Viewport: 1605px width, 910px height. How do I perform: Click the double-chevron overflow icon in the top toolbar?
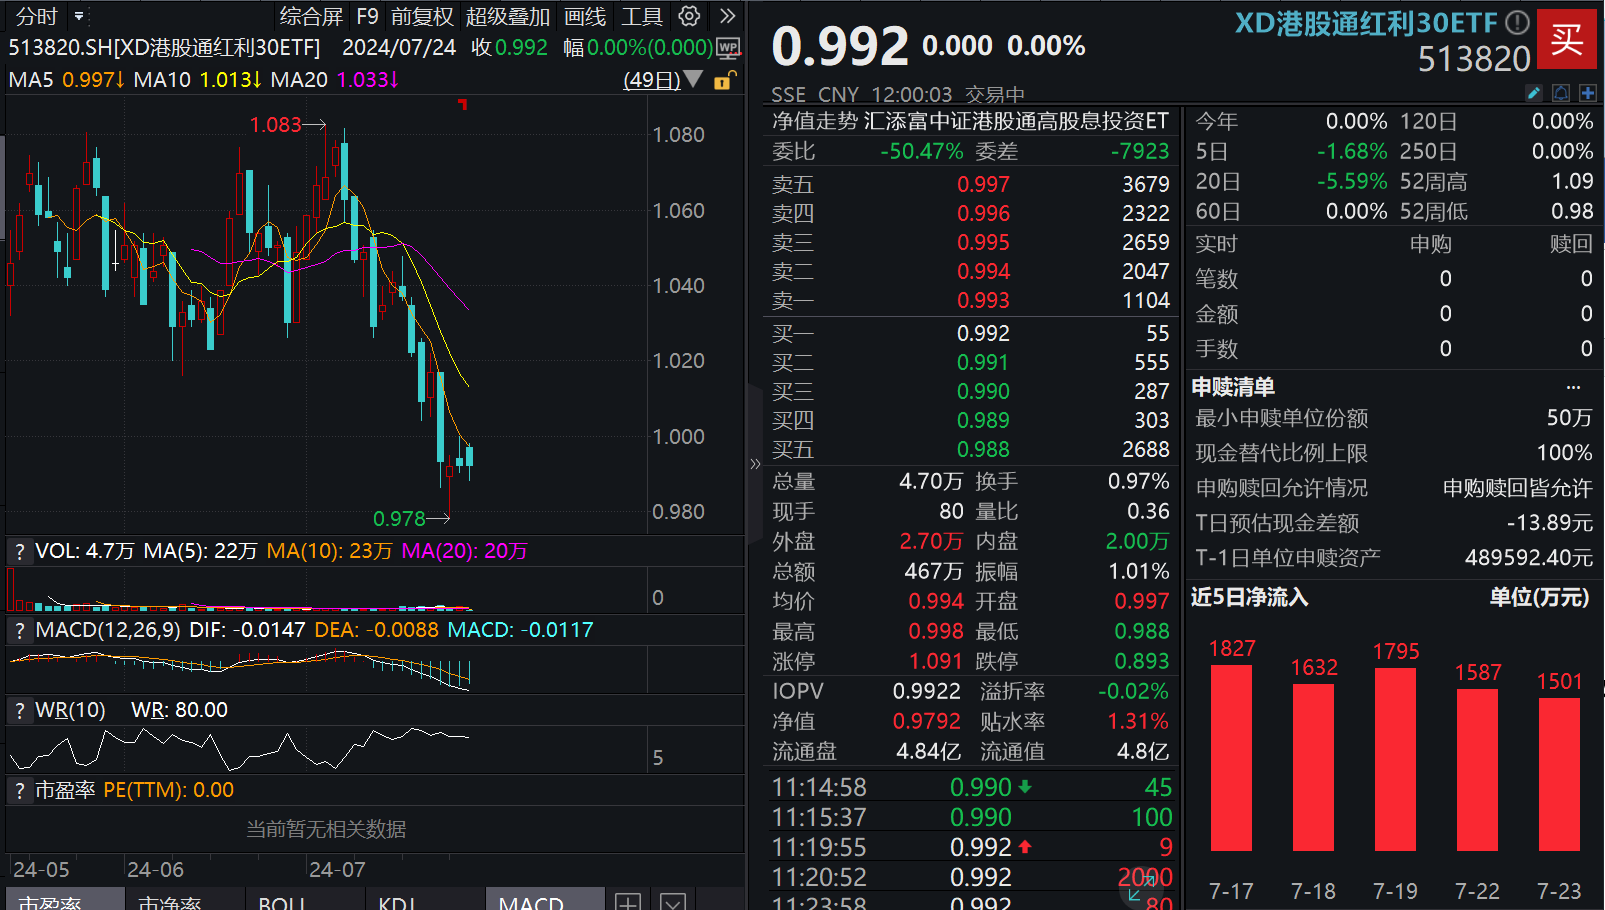727,16
